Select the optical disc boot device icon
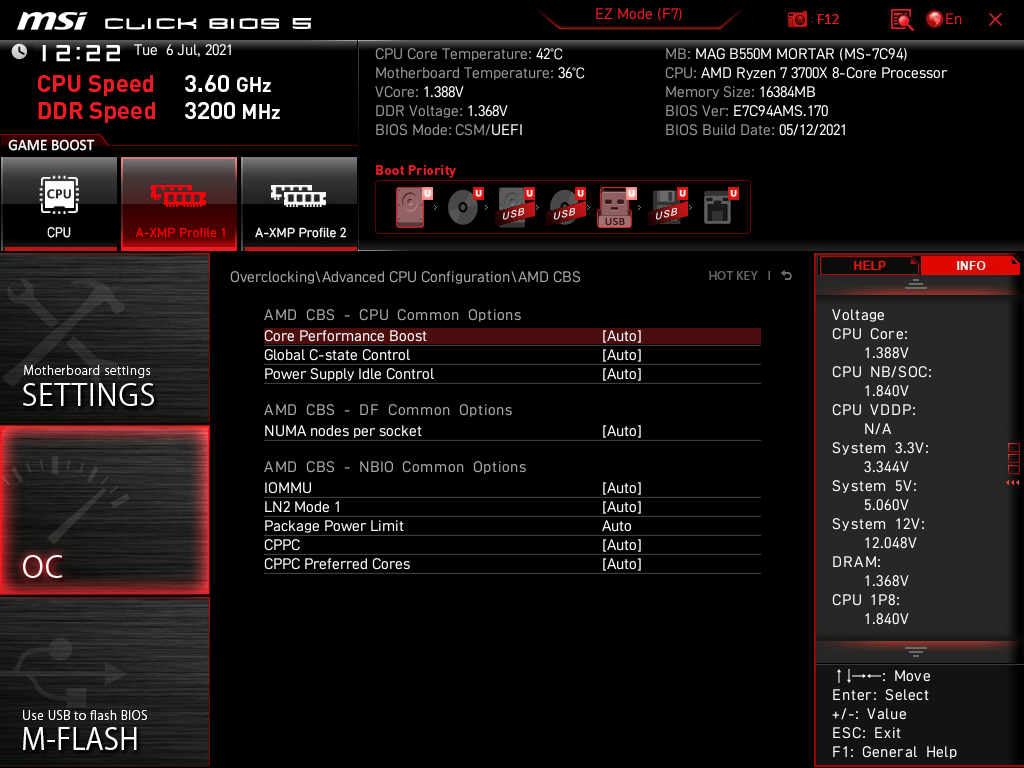Viewport: 1024px width, 768px height. 464,207
